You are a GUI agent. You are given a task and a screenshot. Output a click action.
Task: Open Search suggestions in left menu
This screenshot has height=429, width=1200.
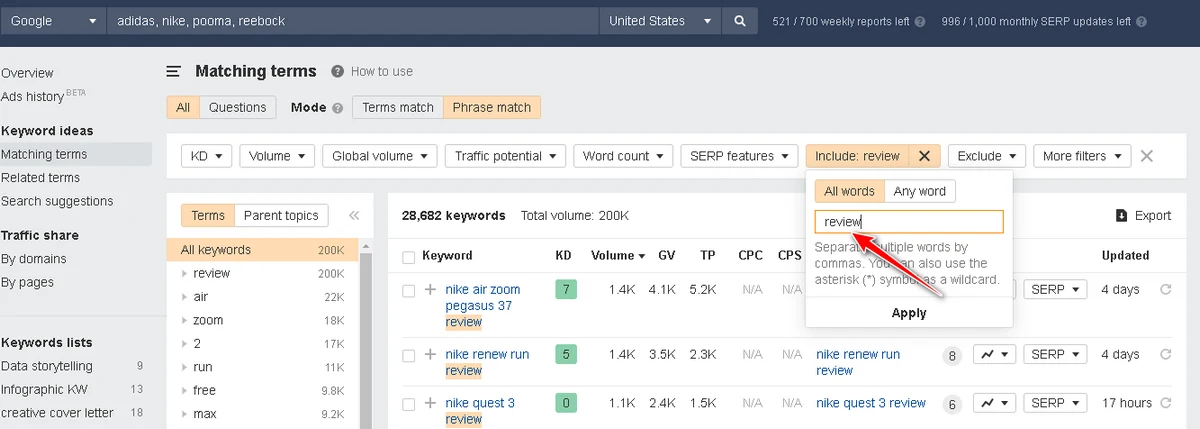tap(57, 201)
